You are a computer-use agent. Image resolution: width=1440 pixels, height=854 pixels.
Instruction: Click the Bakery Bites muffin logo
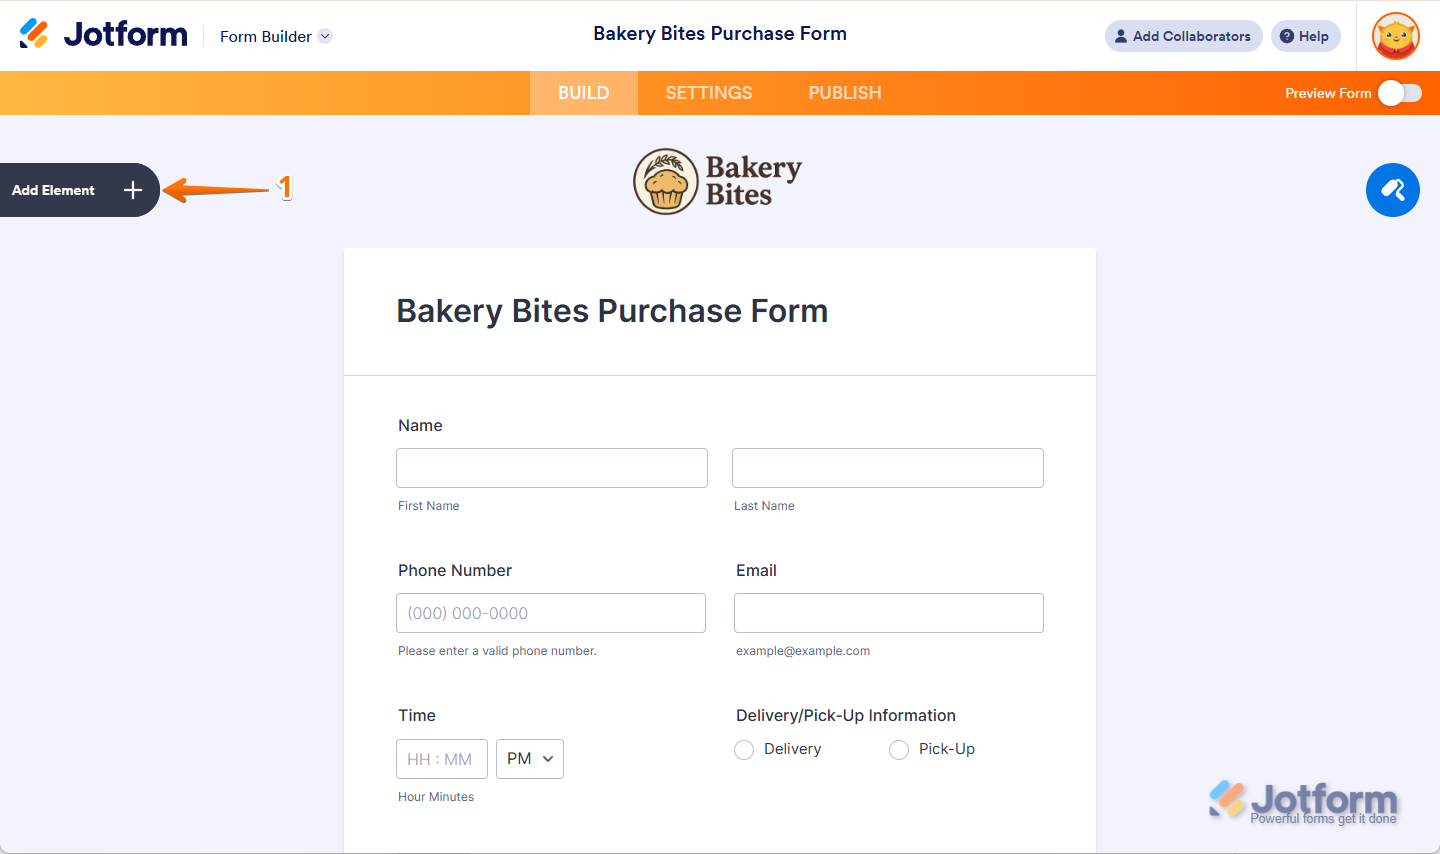point(666,182)
